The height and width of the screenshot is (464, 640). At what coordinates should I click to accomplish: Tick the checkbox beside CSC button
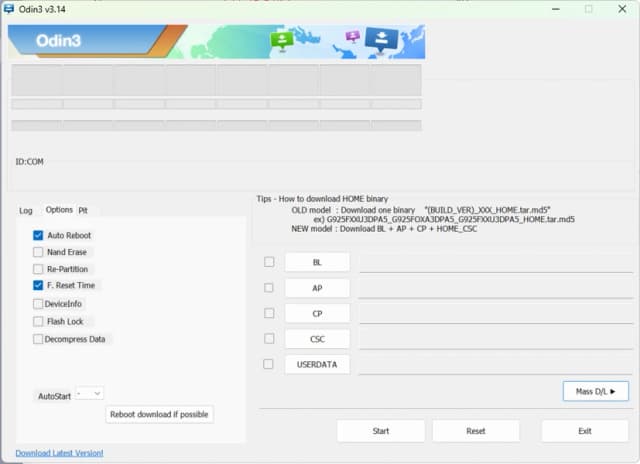pyautogui.click(x=269, y=338)
